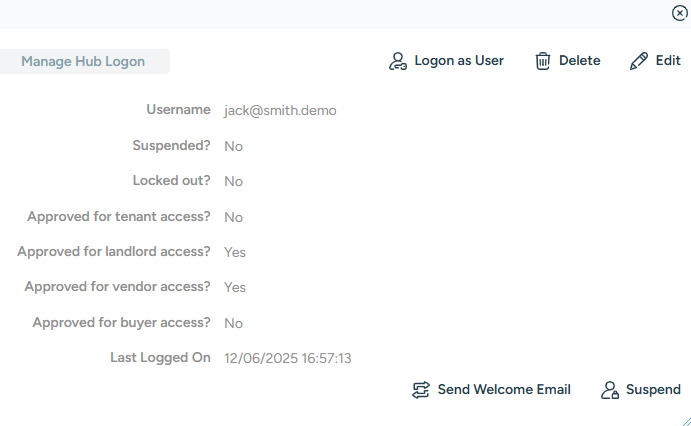Select the 'Logon as User' text button
This screenshot has width=691, height=426.
(x=459, y=60)
